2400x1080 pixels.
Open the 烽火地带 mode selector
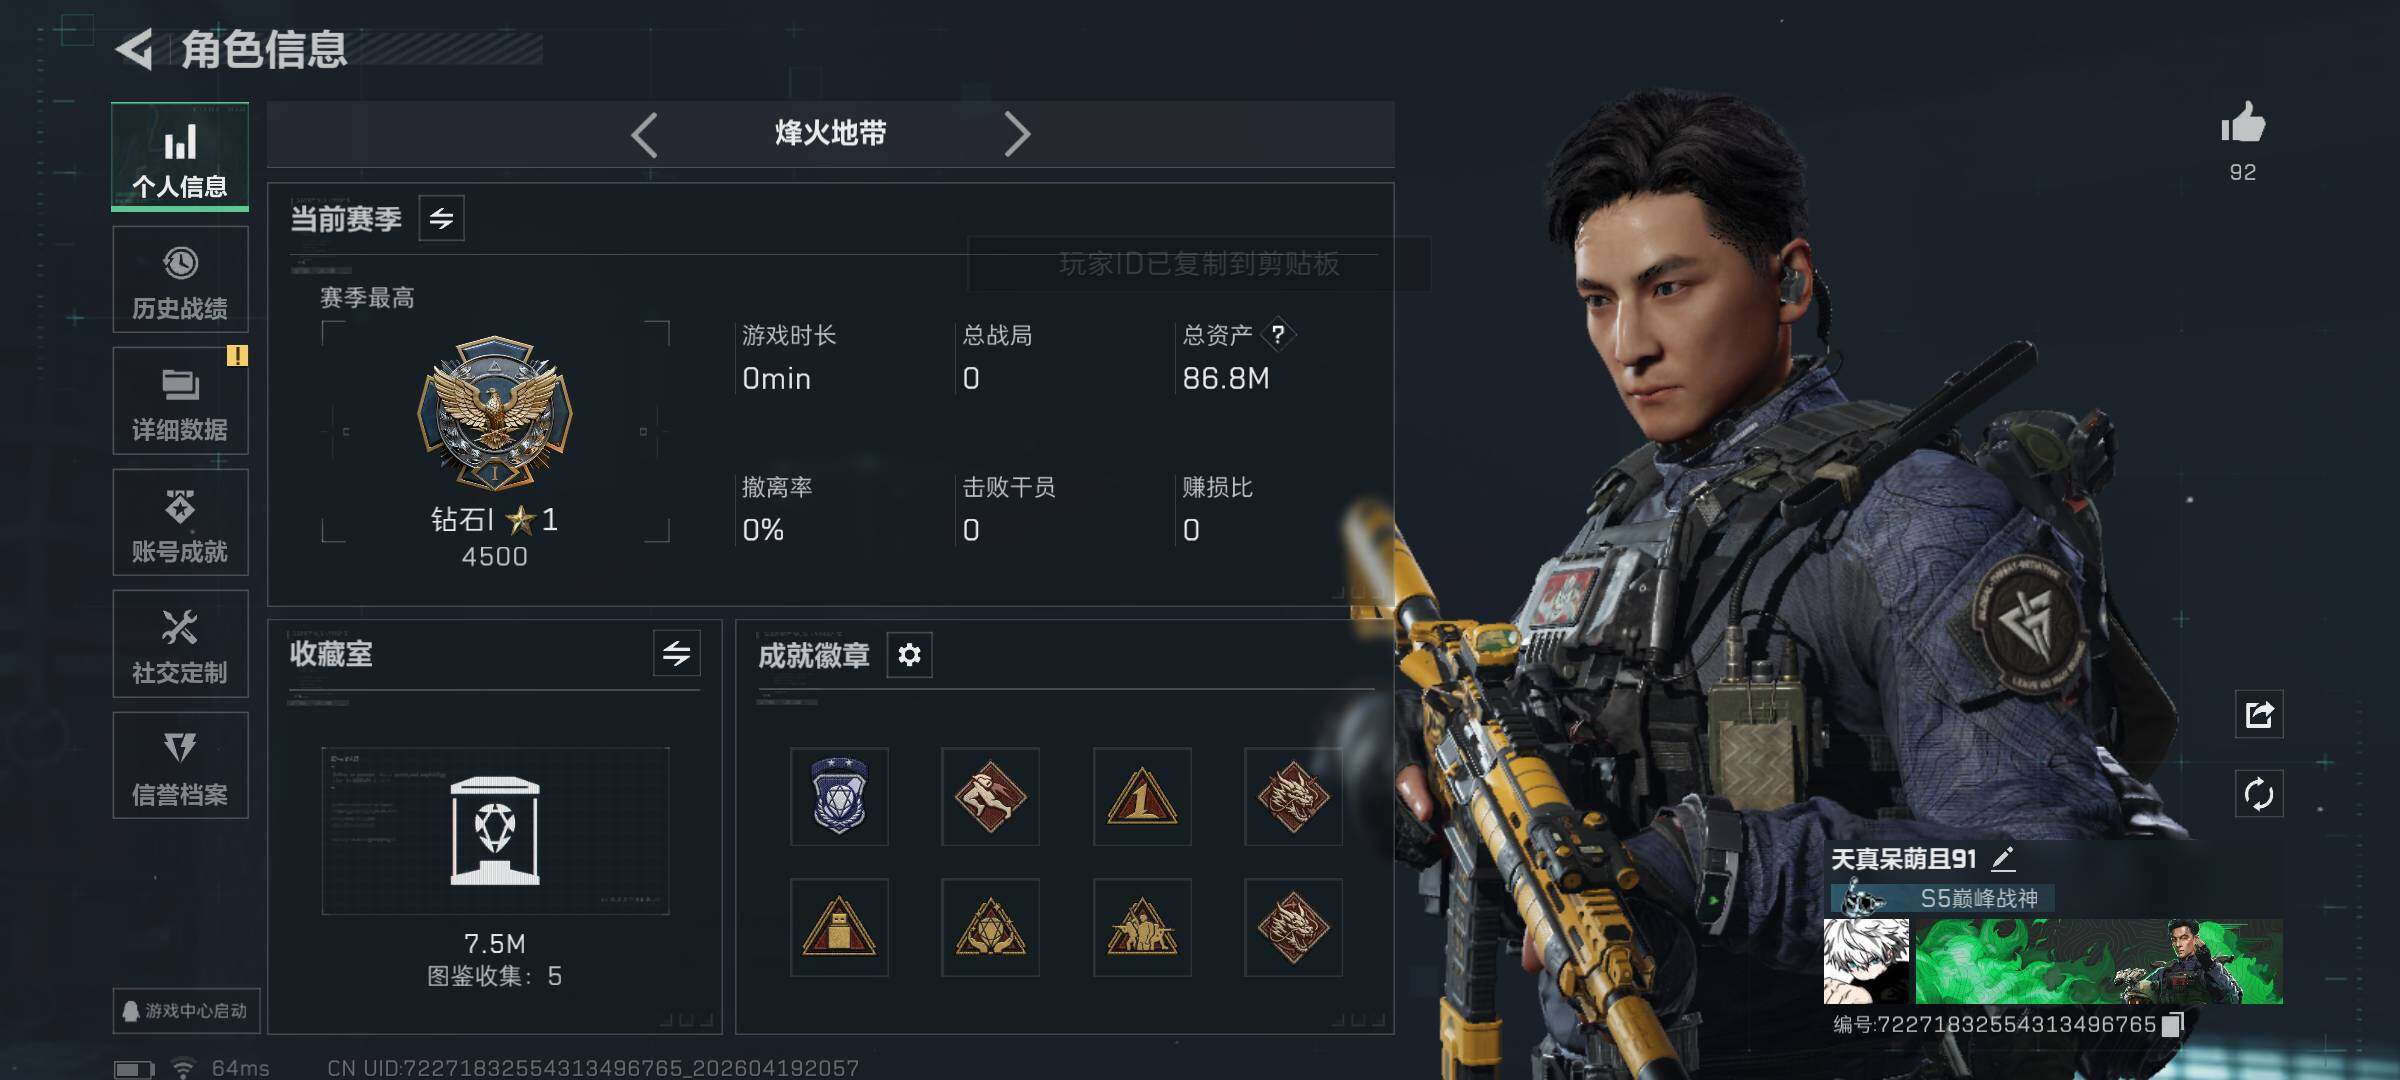[830, 133]
